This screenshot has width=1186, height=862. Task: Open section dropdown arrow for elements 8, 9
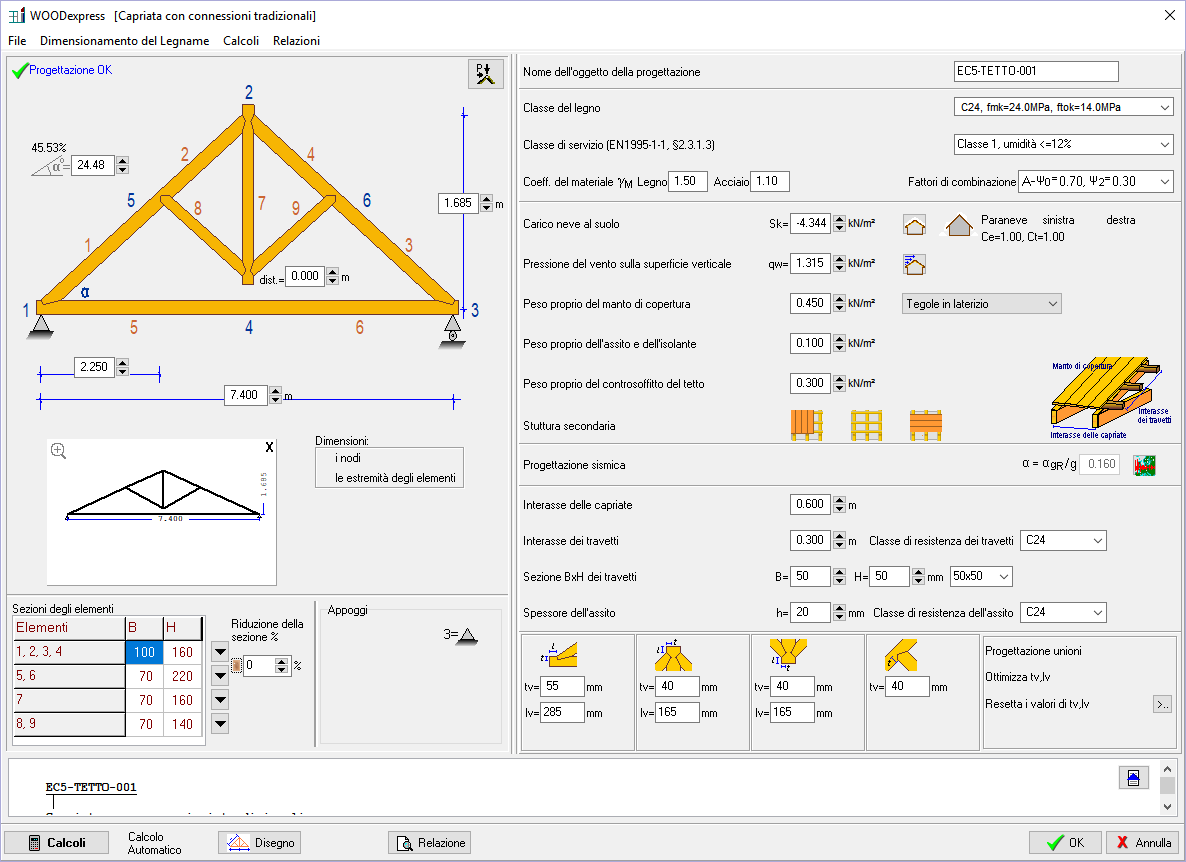(x=220, y=724)
